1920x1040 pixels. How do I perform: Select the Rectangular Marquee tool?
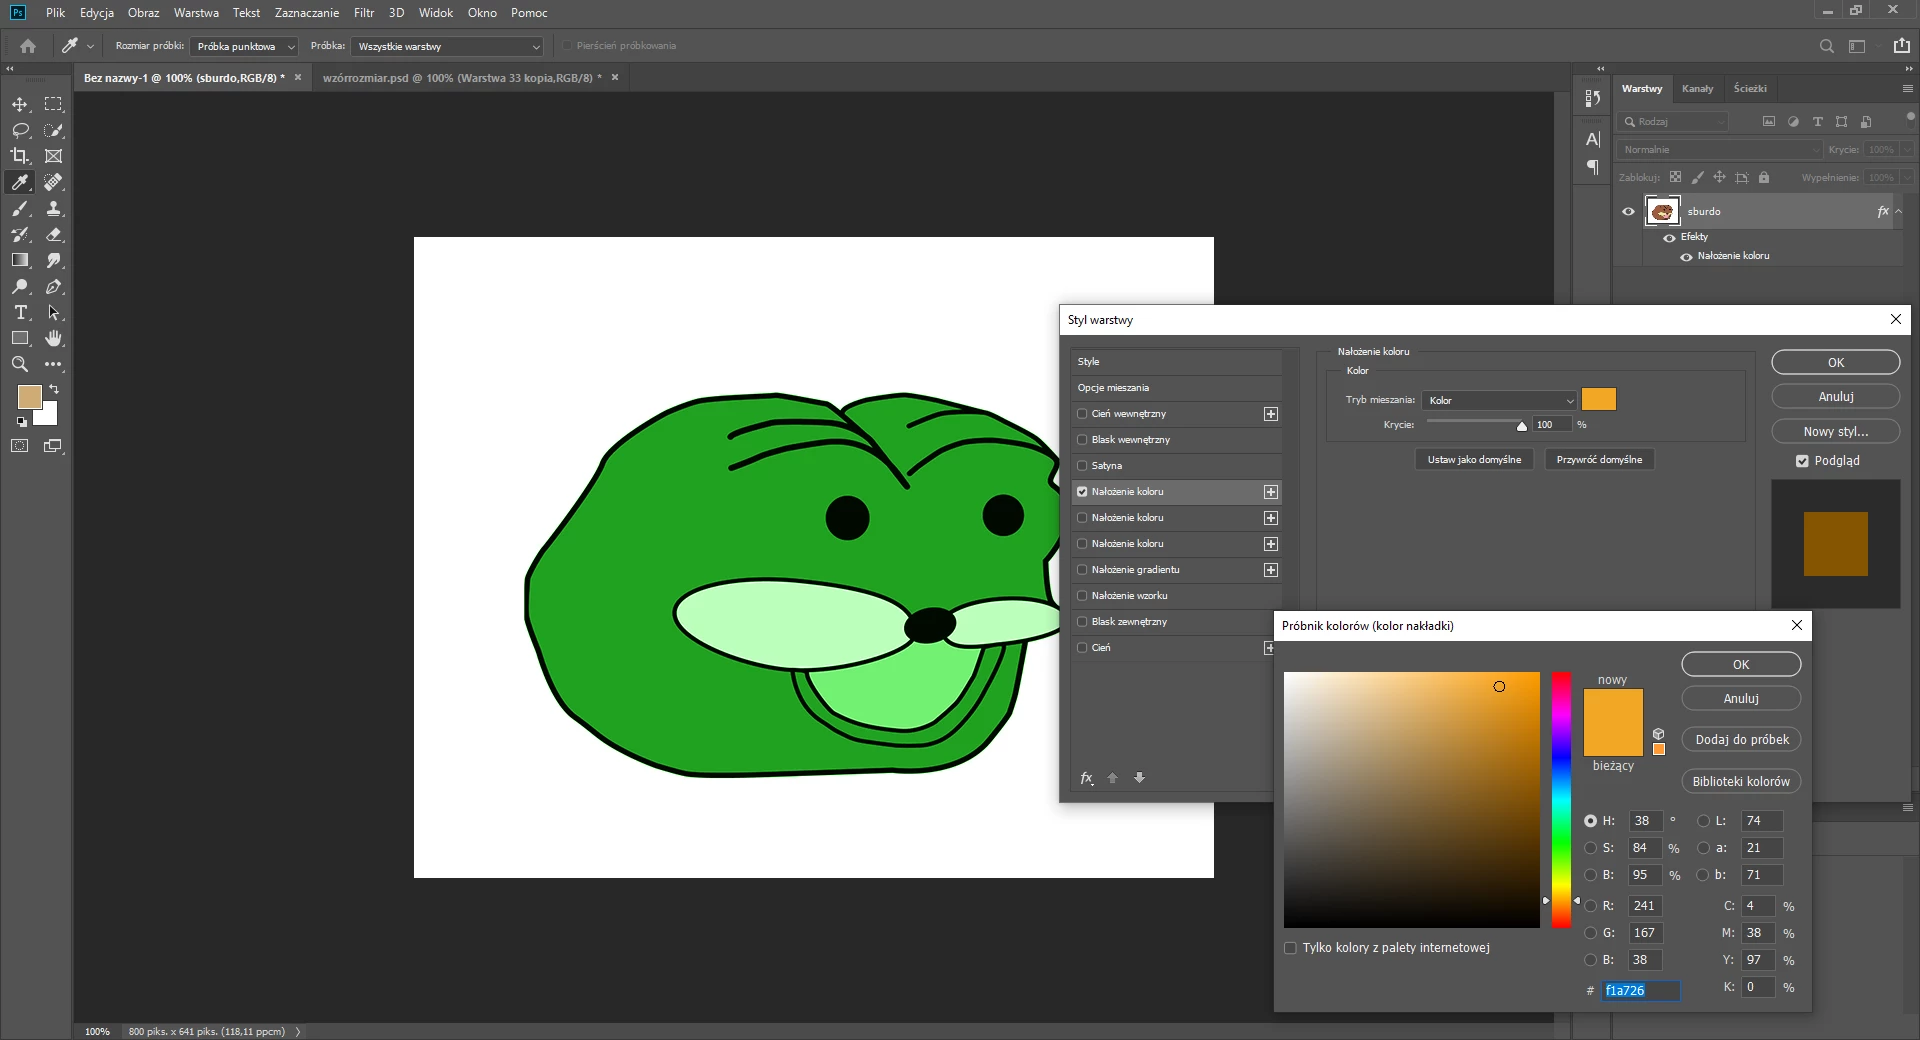coord(54,104)
